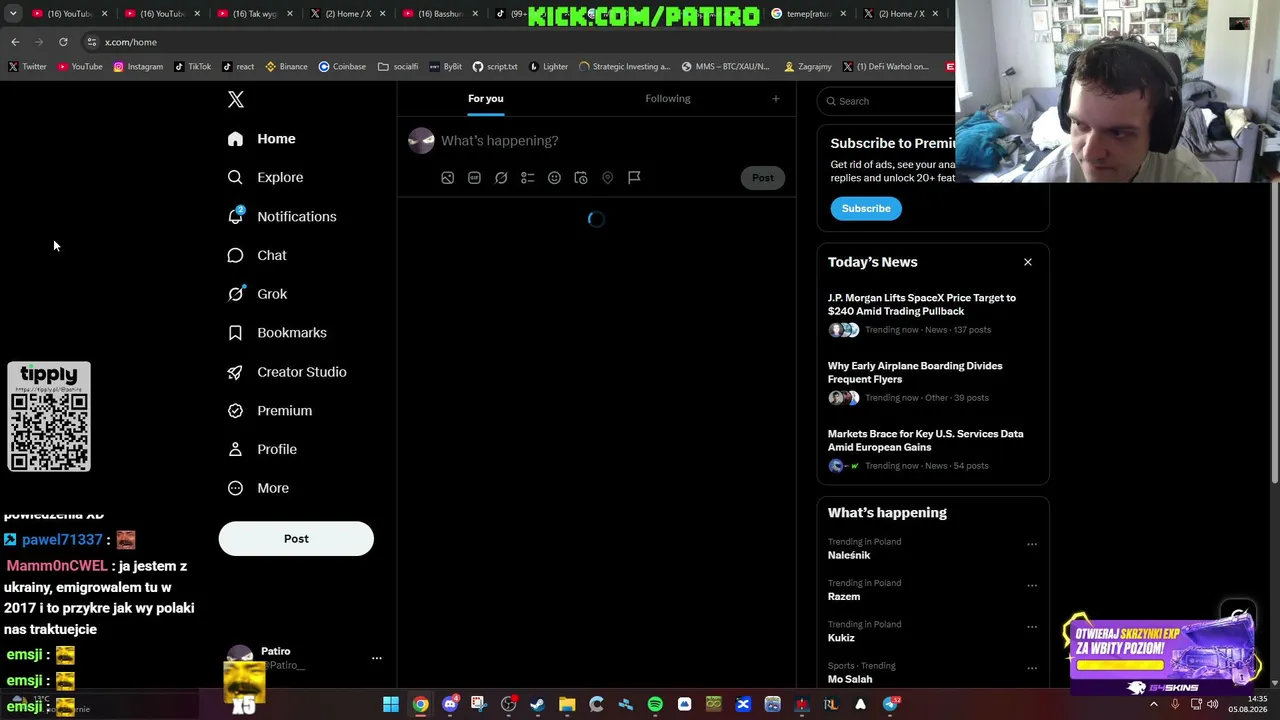Open the Explore page
Screen dimensions: 1280x720
[266, 177]
